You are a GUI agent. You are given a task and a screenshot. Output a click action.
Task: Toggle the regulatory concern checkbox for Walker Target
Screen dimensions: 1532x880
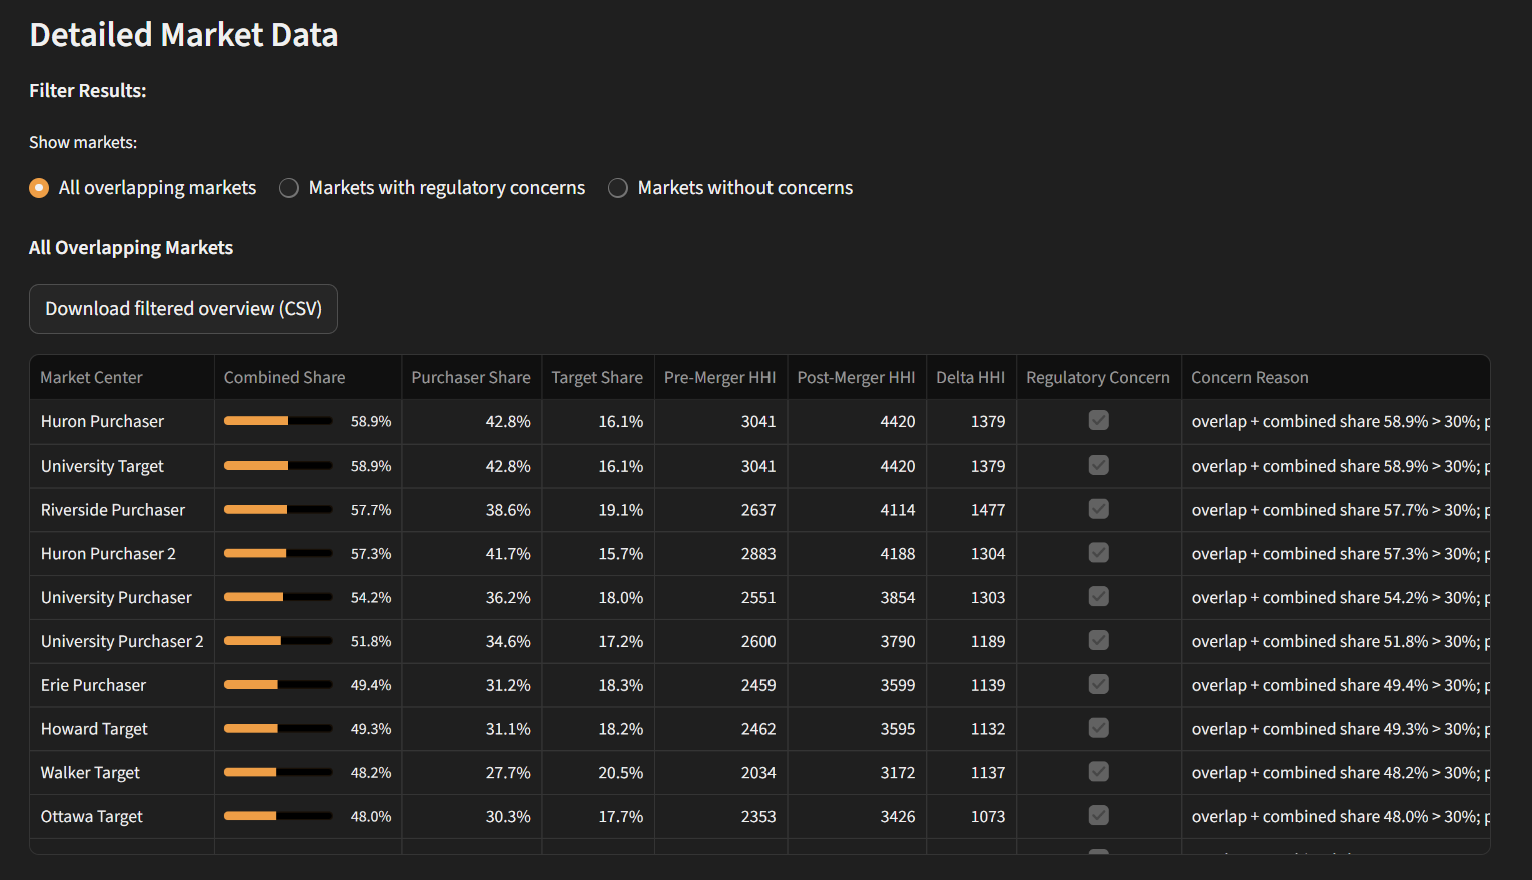point(1098,772)
